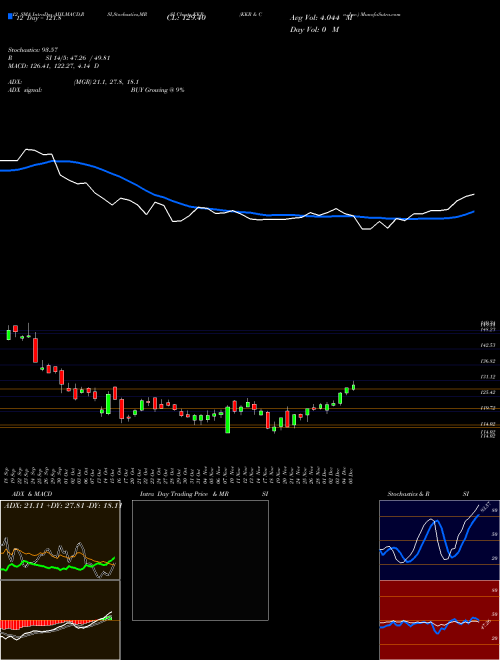
Task: Click the 'MACD: 126.41, 122.27, 4.14 D' line
Action: click(x=53, y=66)
